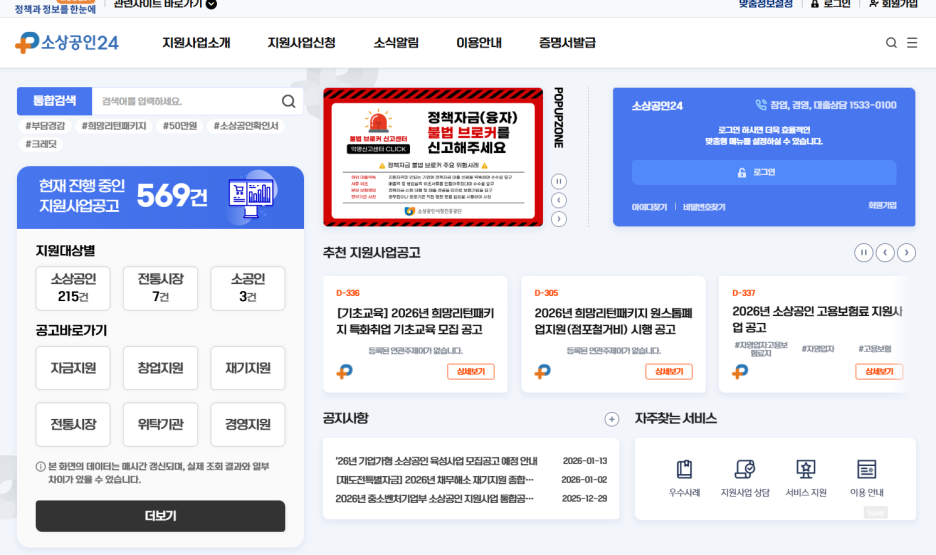Open 소공인 3건 category
Viewport: 936px width, 555px height.
click(248, 288)
